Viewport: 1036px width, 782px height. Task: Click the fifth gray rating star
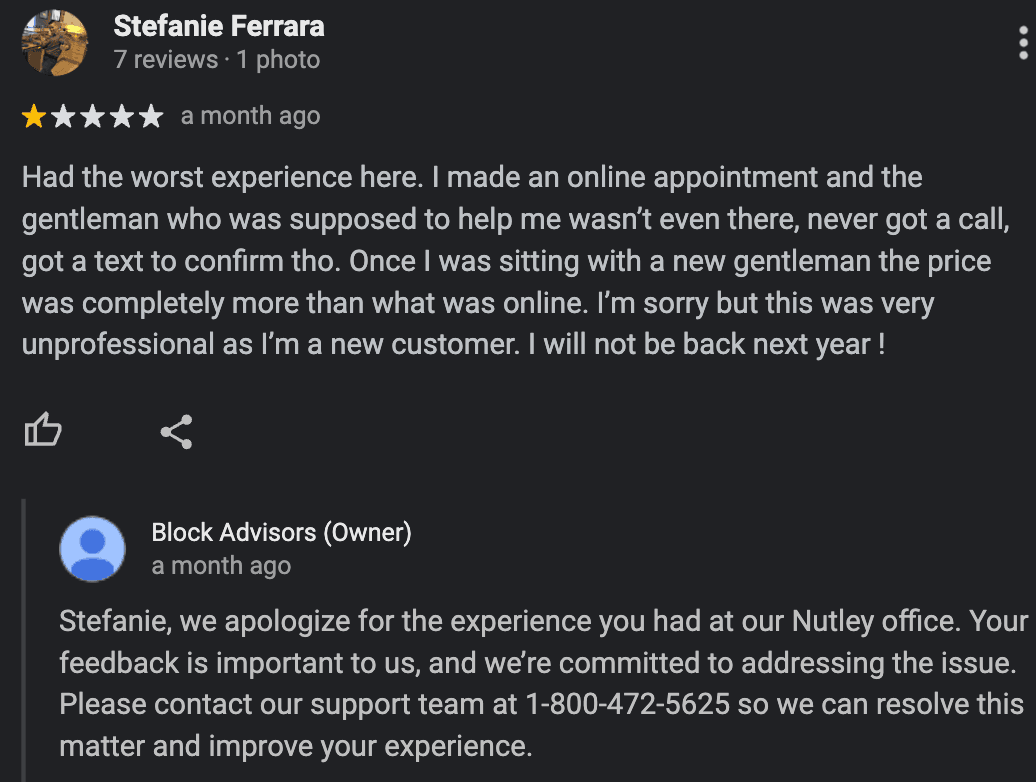(150, 117)
